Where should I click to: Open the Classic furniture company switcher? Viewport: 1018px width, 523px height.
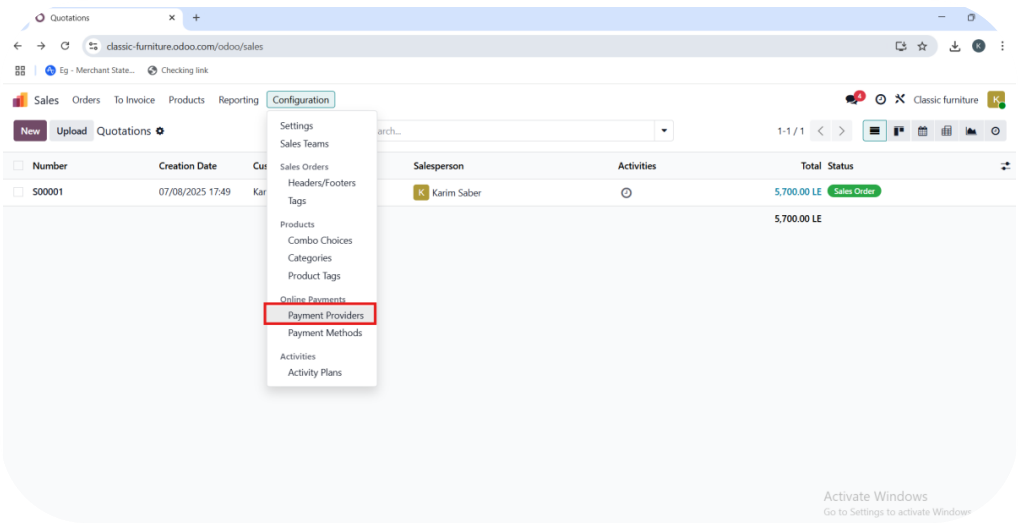tap(945, 100)
